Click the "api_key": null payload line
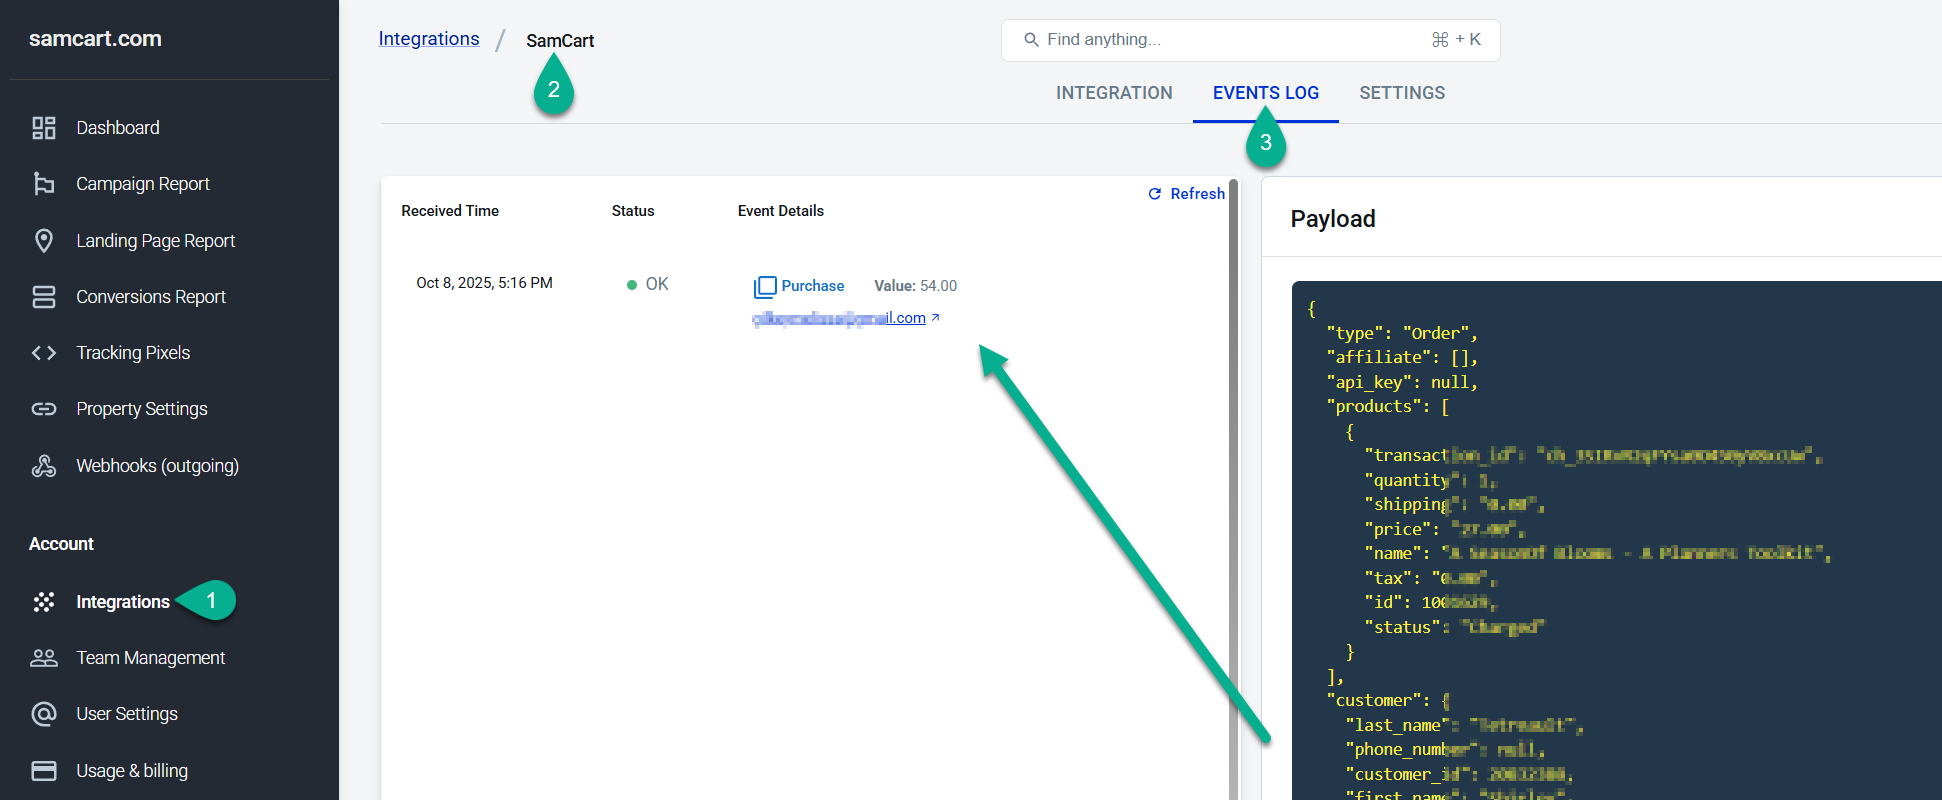1942x800 pixels. [x=1401, y=382]
